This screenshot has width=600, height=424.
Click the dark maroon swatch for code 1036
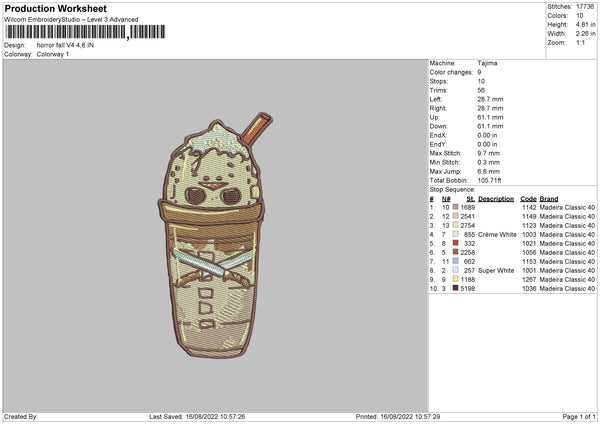coord(455,288)
